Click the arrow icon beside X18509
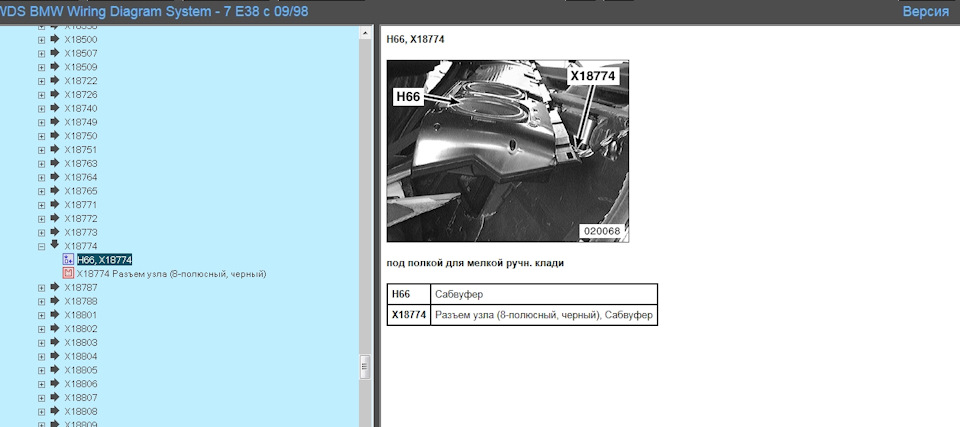The height and width of the screenshot is (427, 960). pos(54,67)
